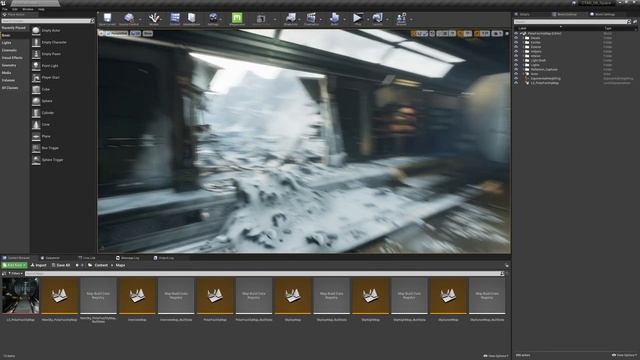Click the camera speed icon in viewport
Viewport: 640px width, 360px height.
click(497, 33)
